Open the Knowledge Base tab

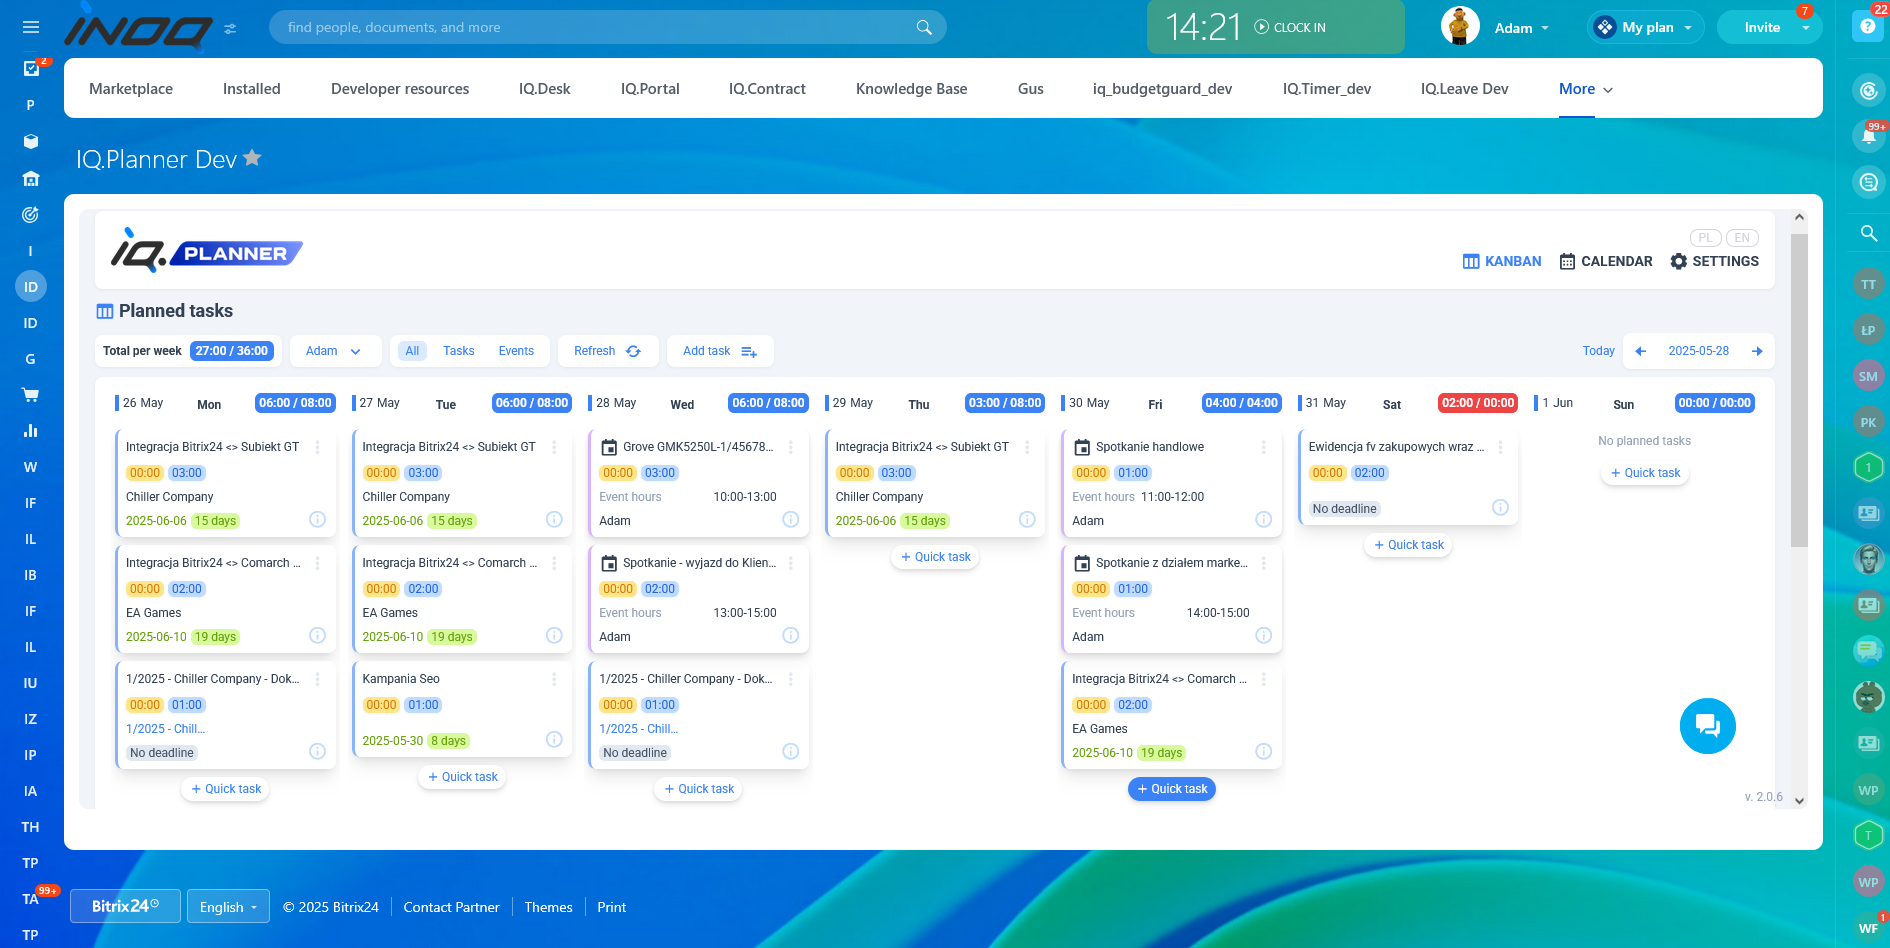coord(912,89)
